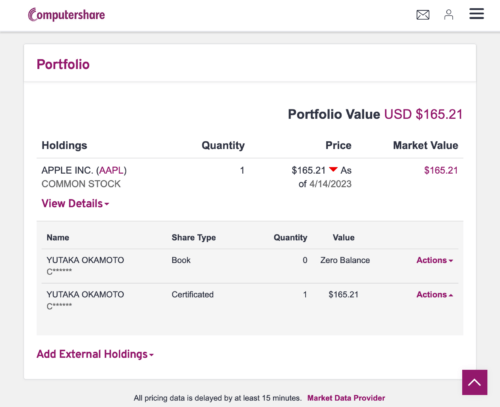Click the Computershare logo

click(x=66, y=15)
